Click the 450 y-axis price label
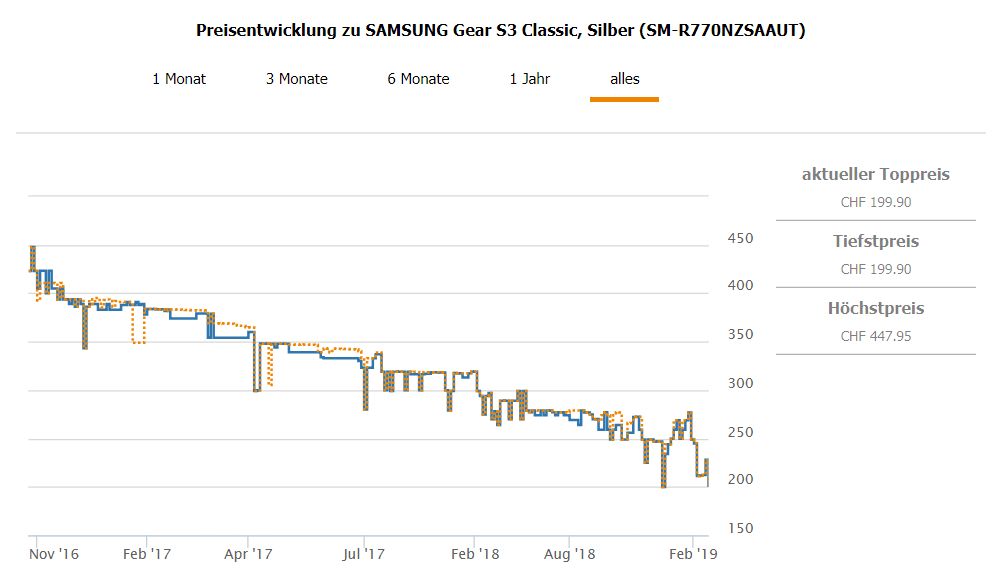The width and height of the screenshot is (1004, 566). 740,239
